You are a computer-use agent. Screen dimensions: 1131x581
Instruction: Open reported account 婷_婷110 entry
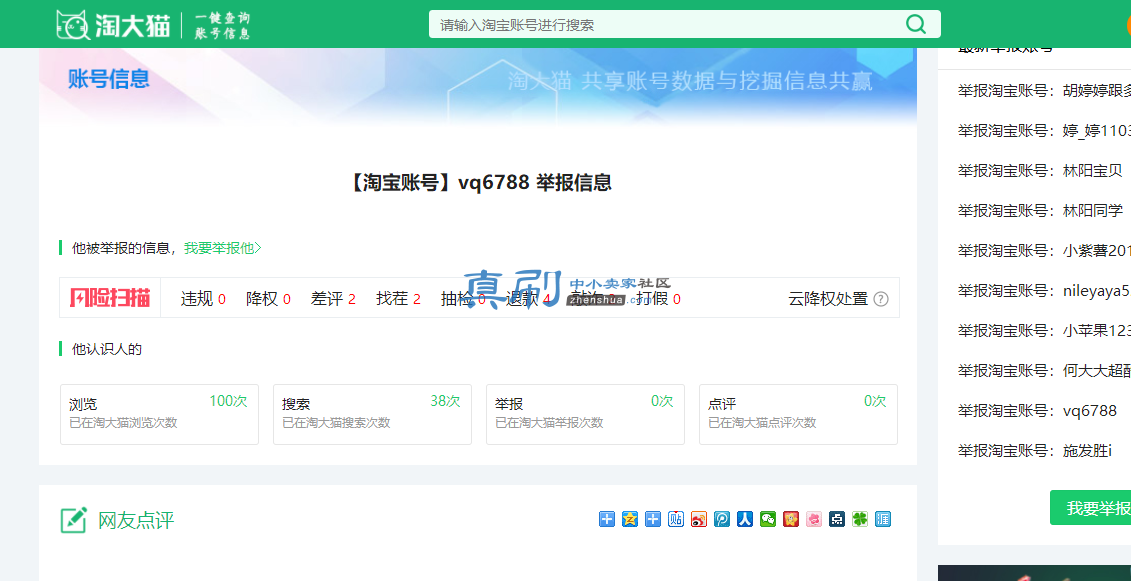pos(1044,131)
